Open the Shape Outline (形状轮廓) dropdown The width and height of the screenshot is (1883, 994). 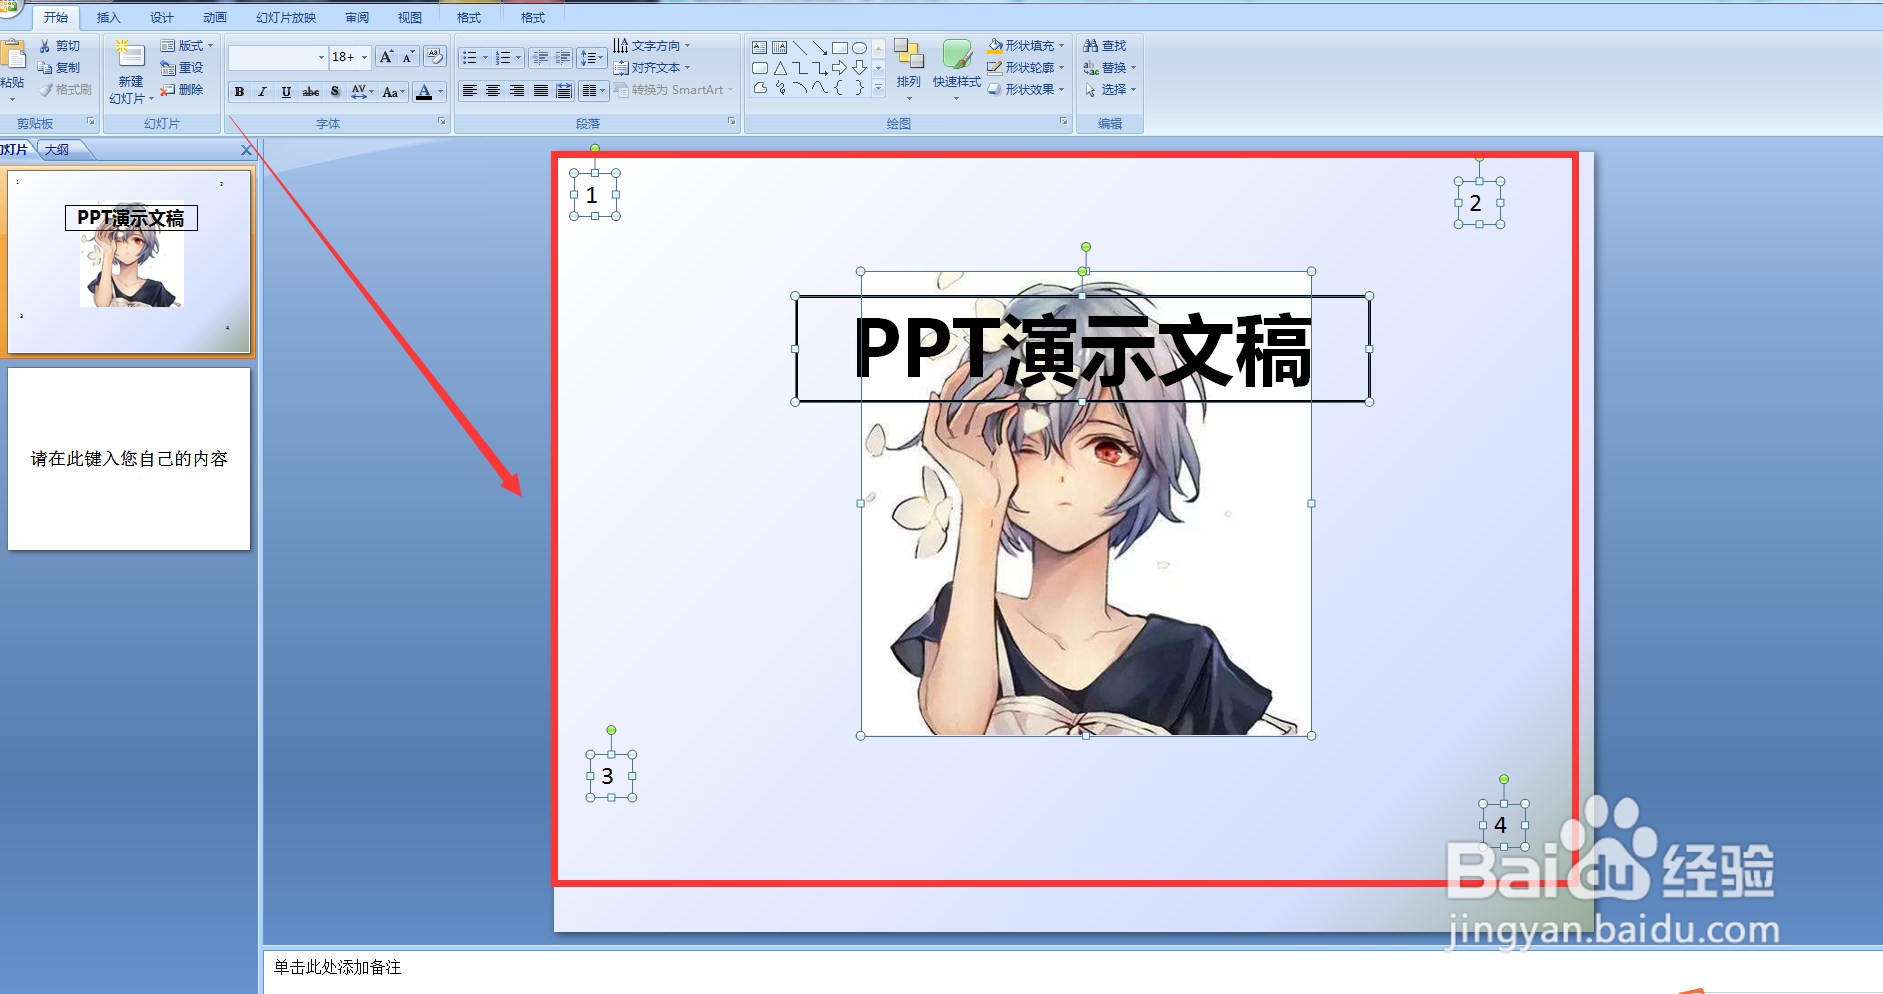(1026, 68)
